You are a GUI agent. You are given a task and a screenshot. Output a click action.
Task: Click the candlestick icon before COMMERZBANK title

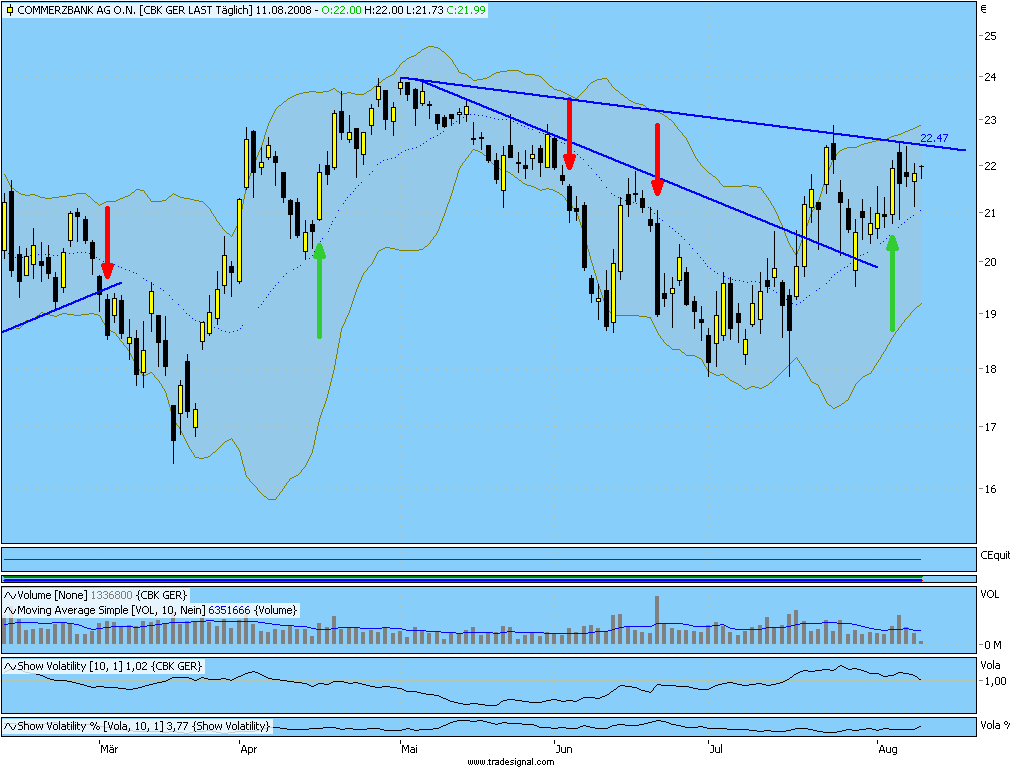9,10
